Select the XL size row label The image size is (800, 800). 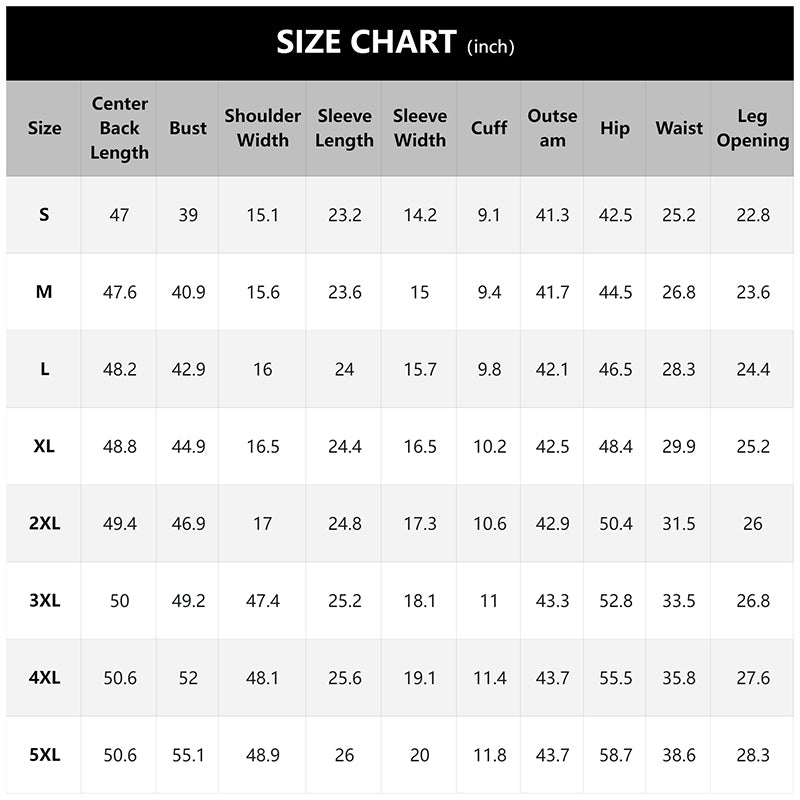(44, 446)
